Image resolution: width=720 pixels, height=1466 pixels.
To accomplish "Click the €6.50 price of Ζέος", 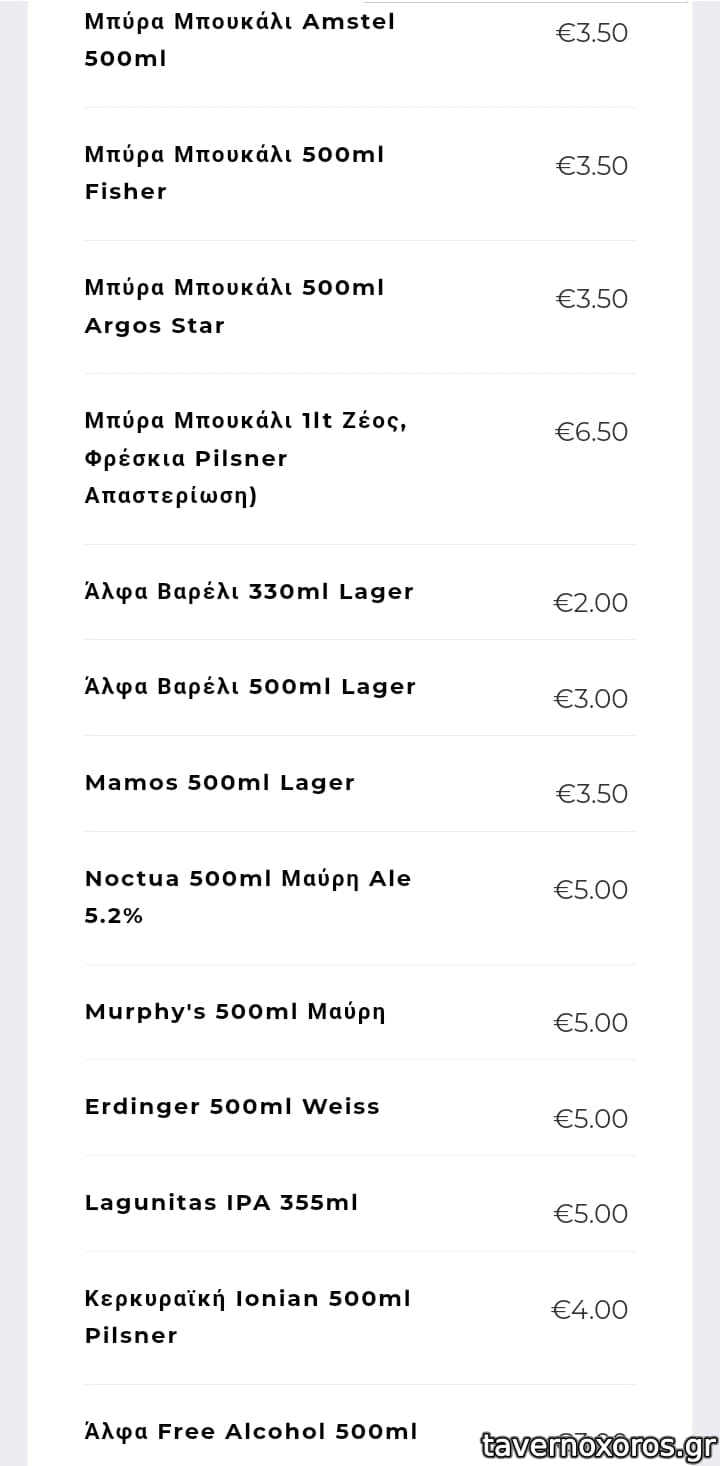I will coord(591,432).
